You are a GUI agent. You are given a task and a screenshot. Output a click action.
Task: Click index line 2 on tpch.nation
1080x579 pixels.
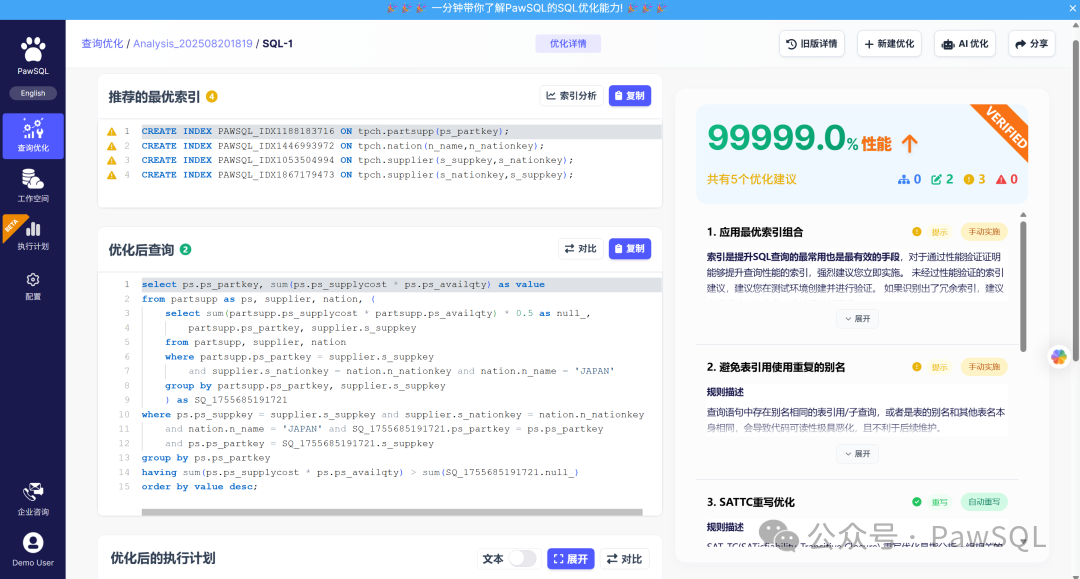pyautogui.click(x=342, y=146)
